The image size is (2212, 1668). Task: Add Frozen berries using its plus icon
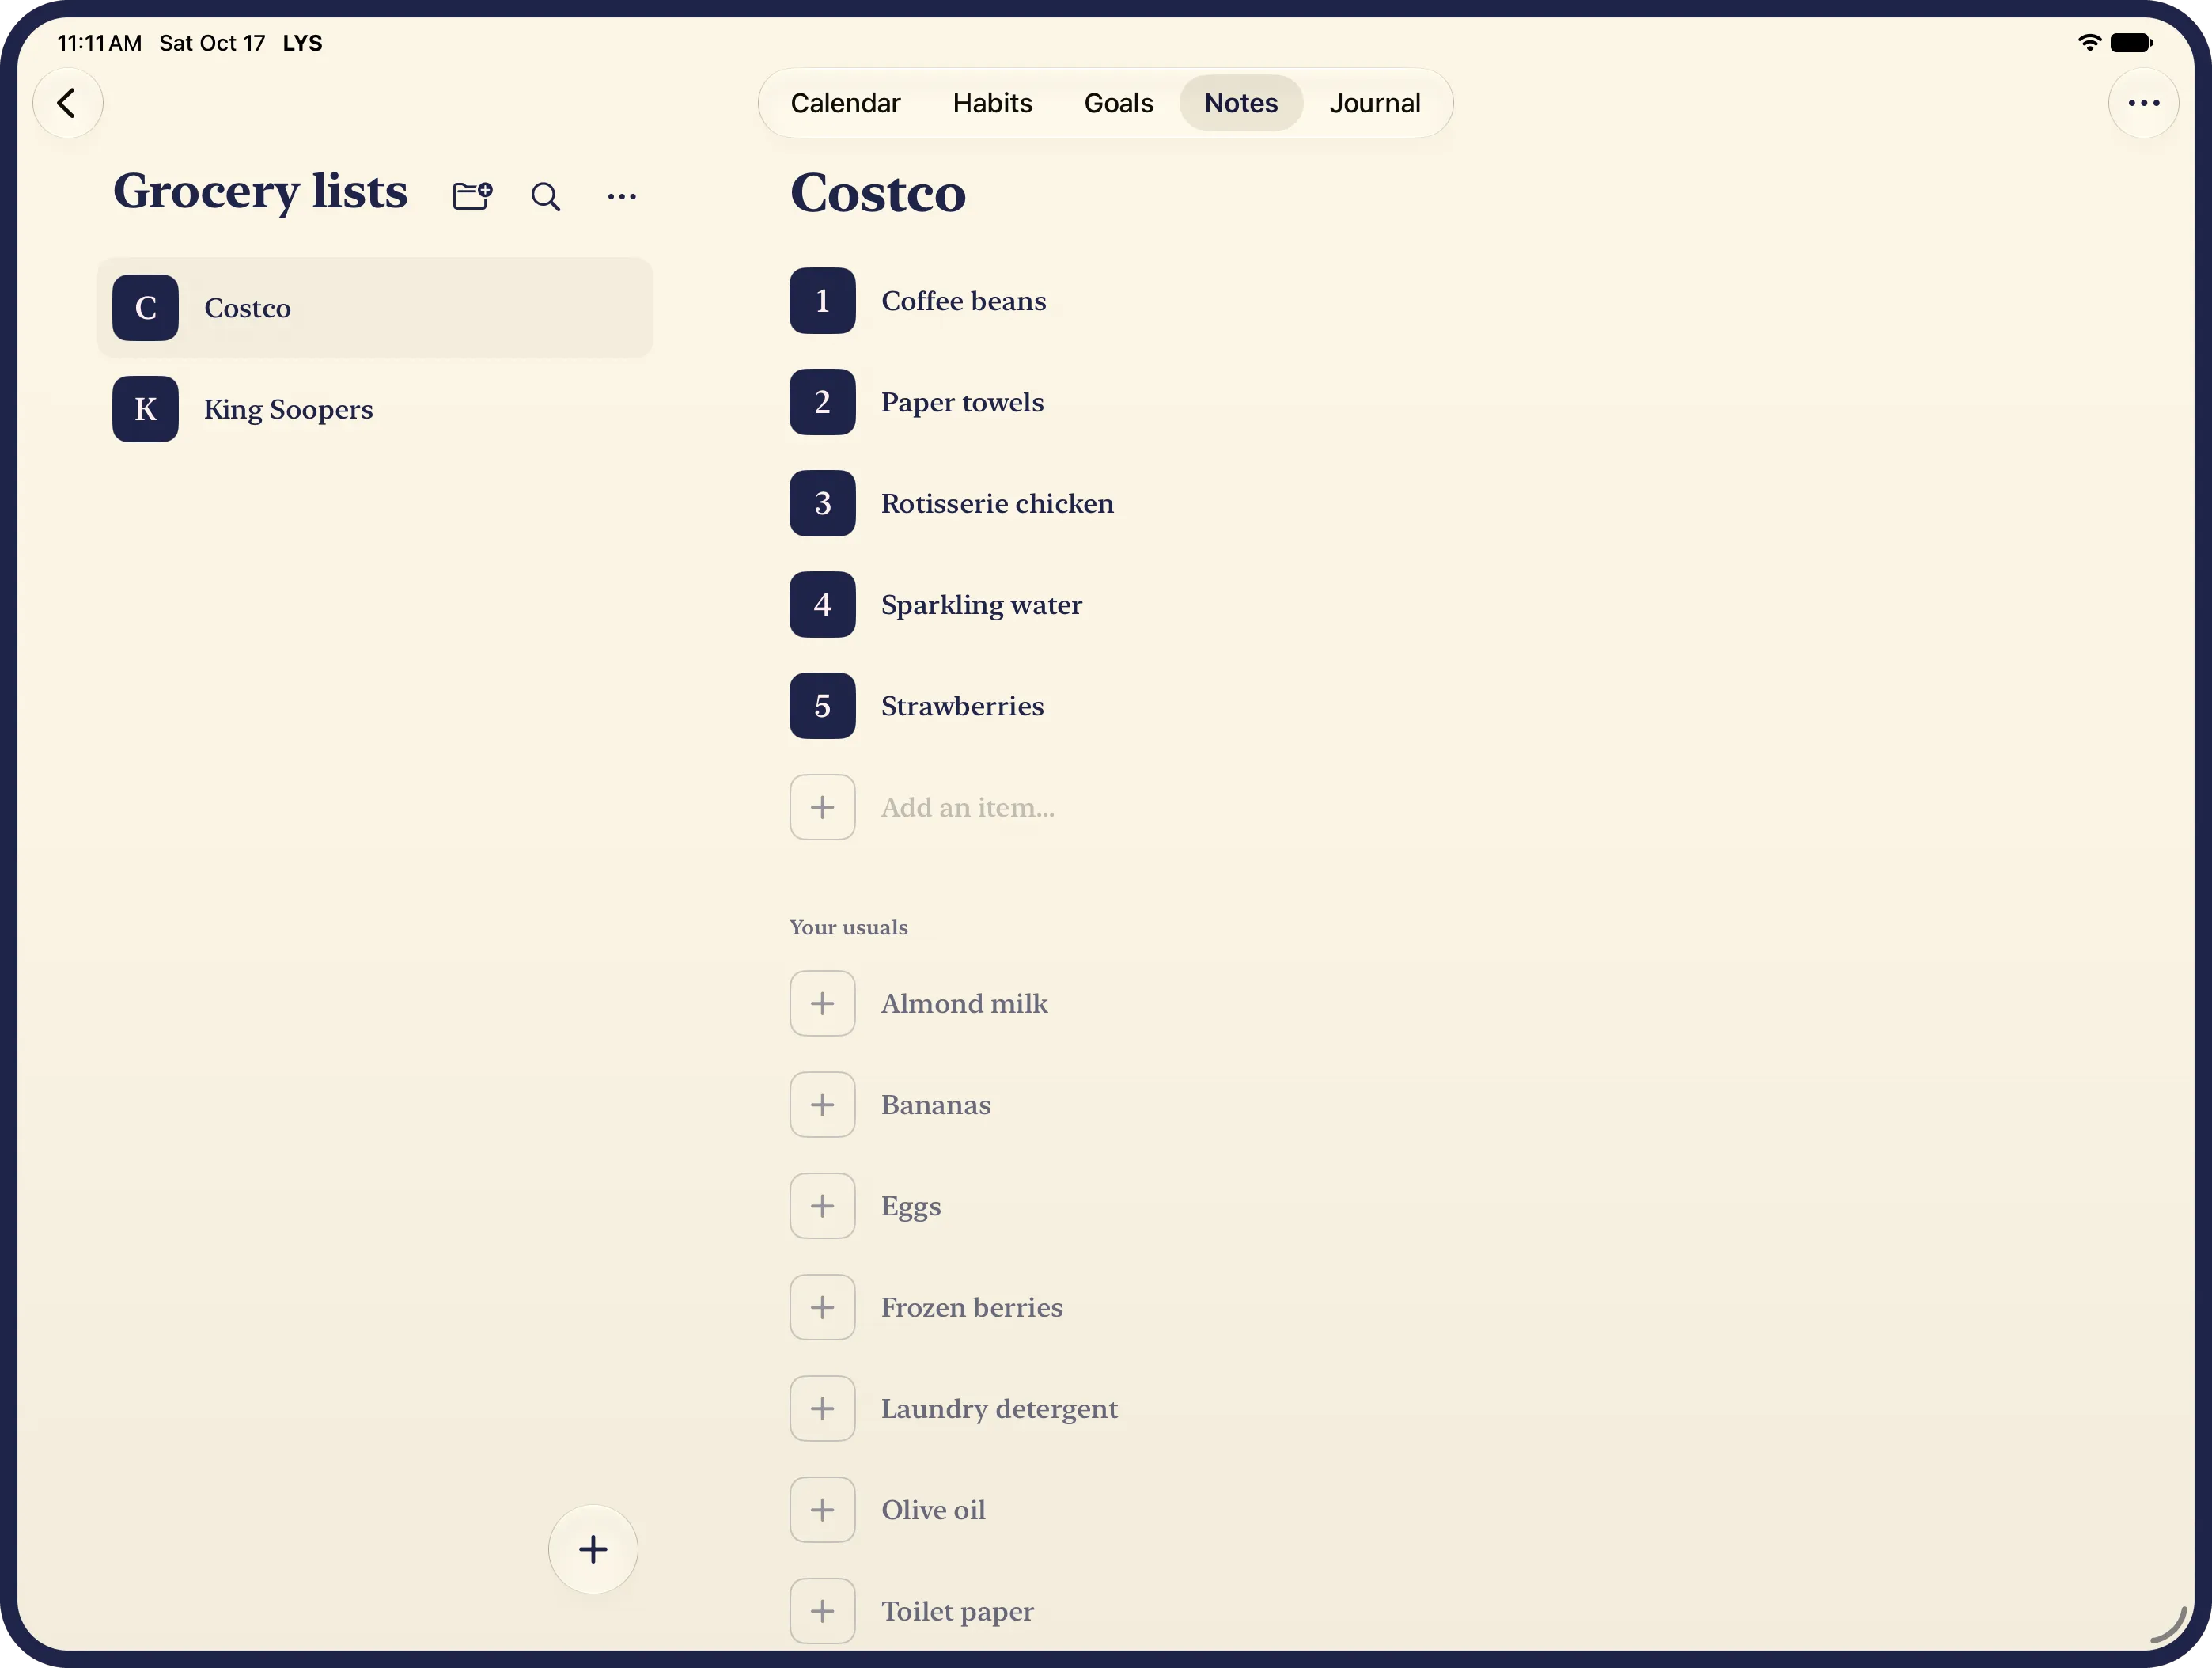point(822,1307)
